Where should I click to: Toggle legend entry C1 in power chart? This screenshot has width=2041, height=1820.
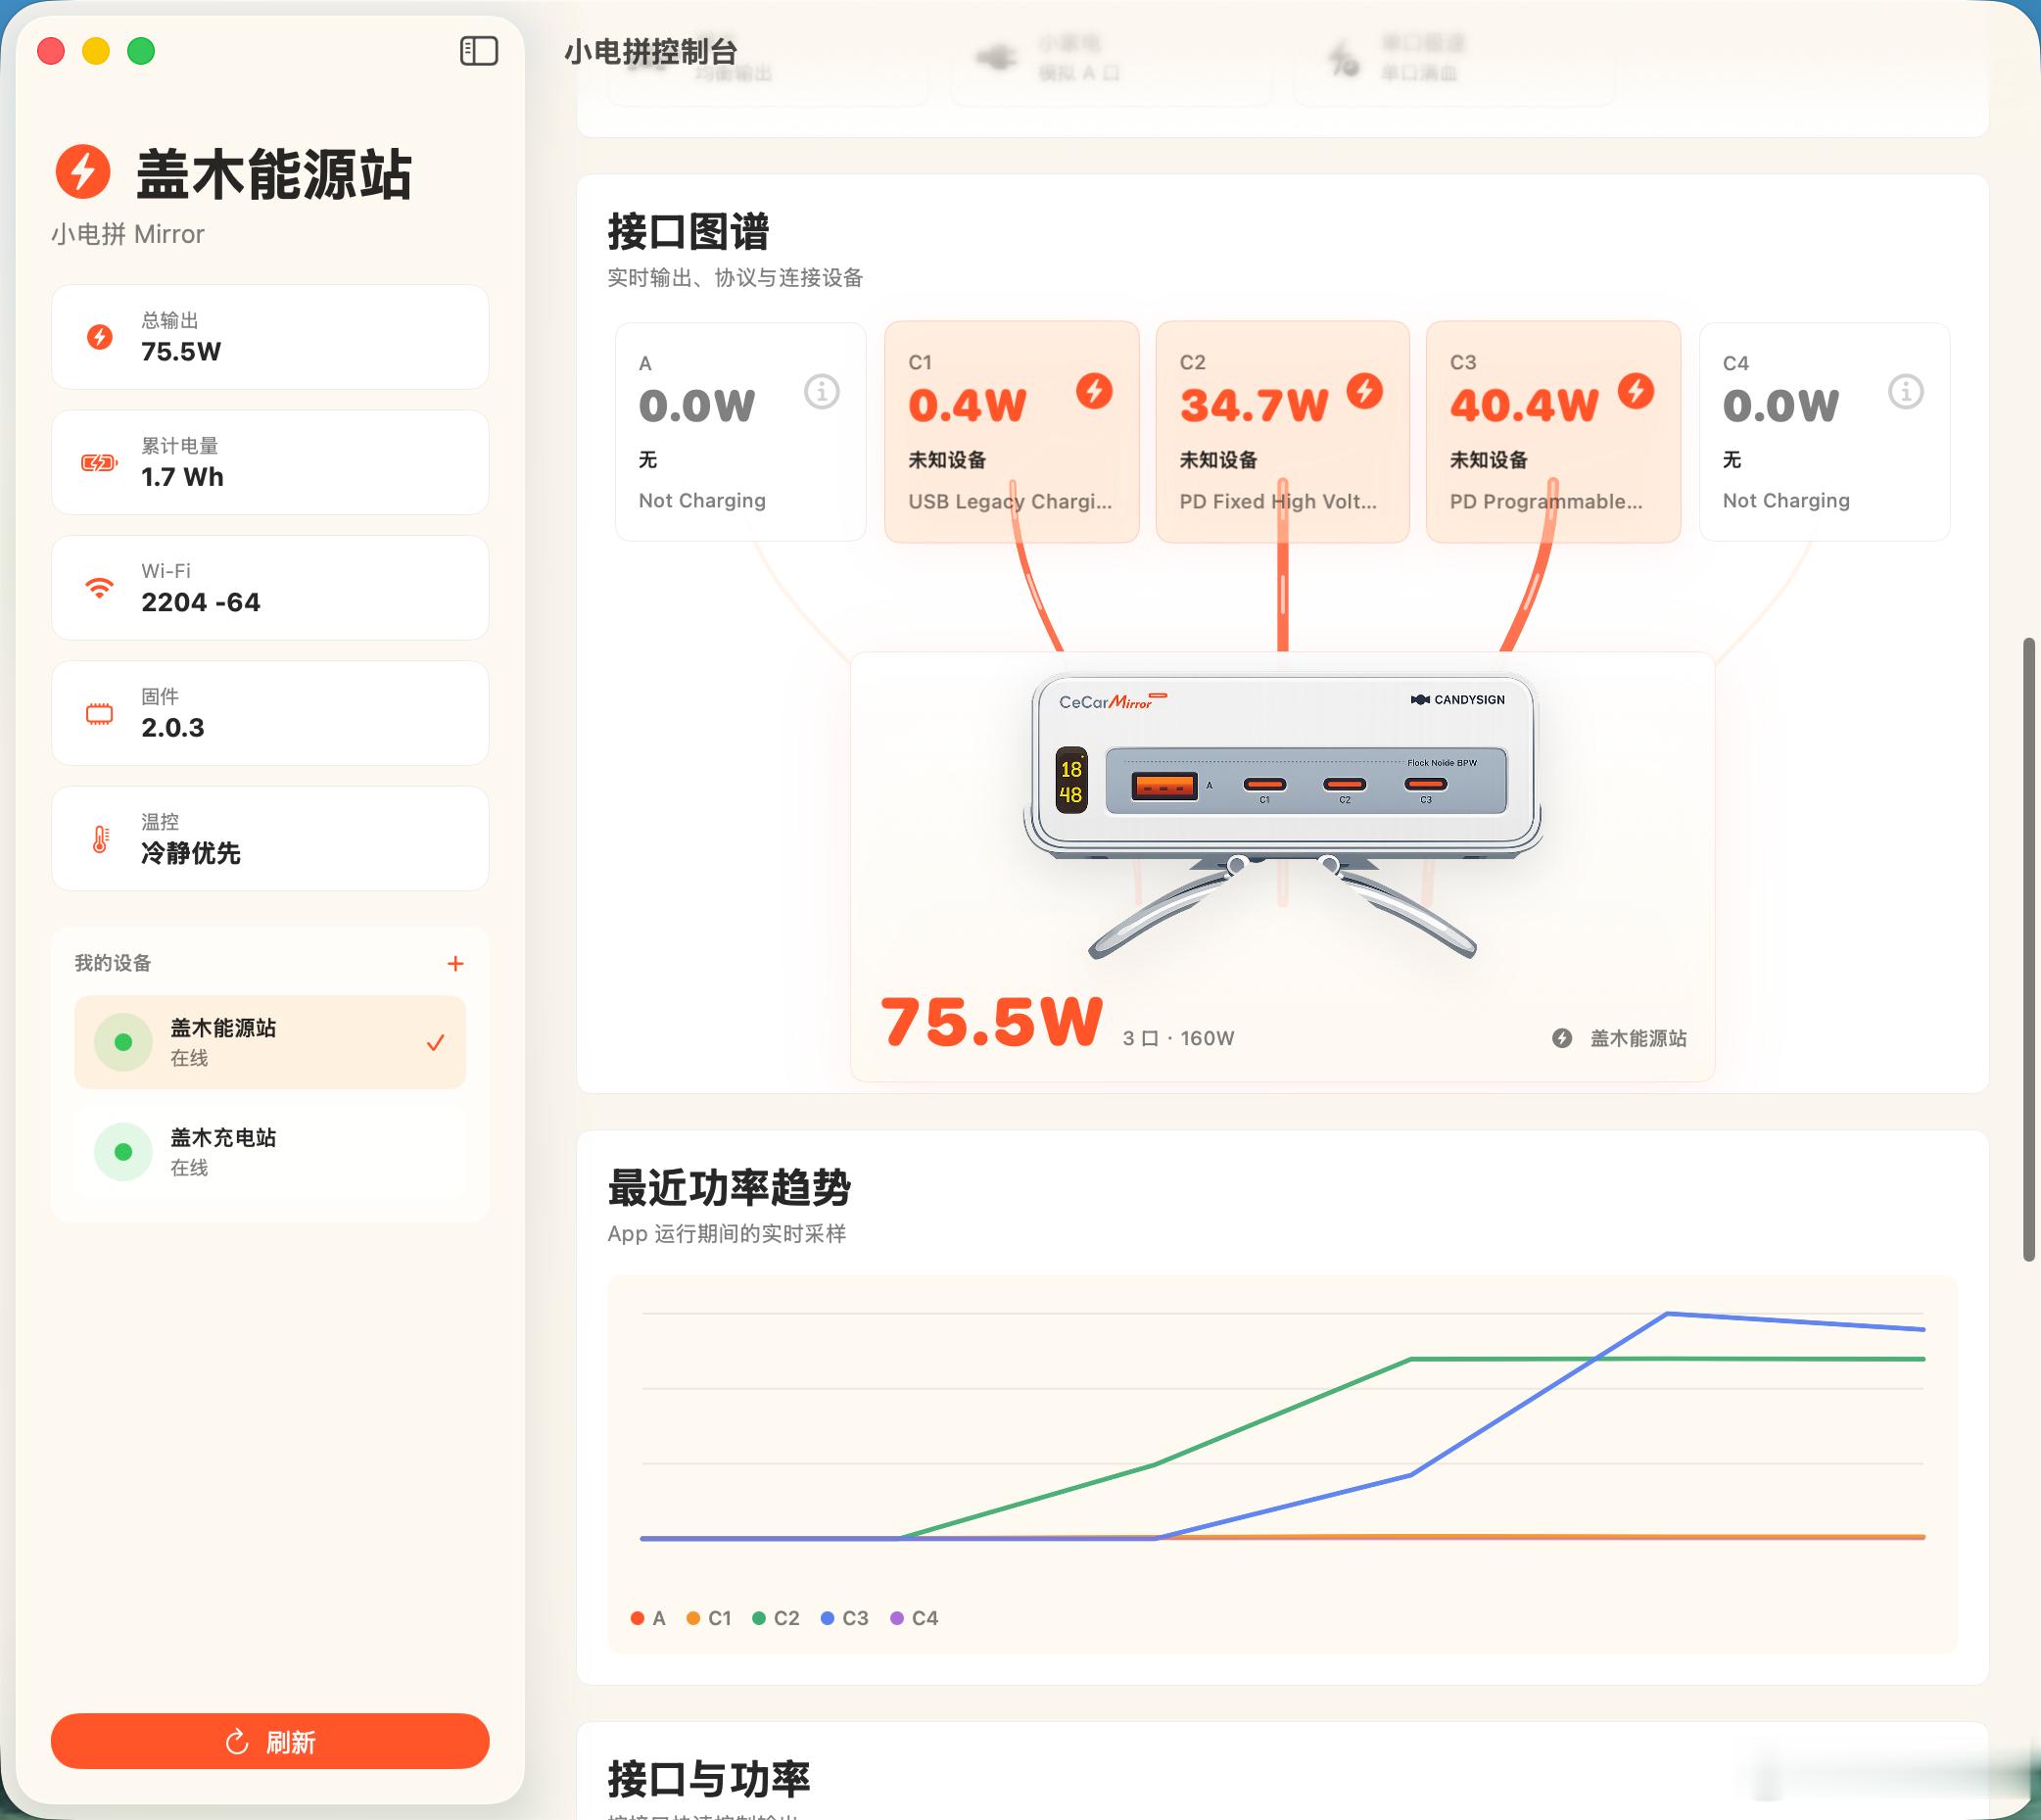coord(709,1618)
